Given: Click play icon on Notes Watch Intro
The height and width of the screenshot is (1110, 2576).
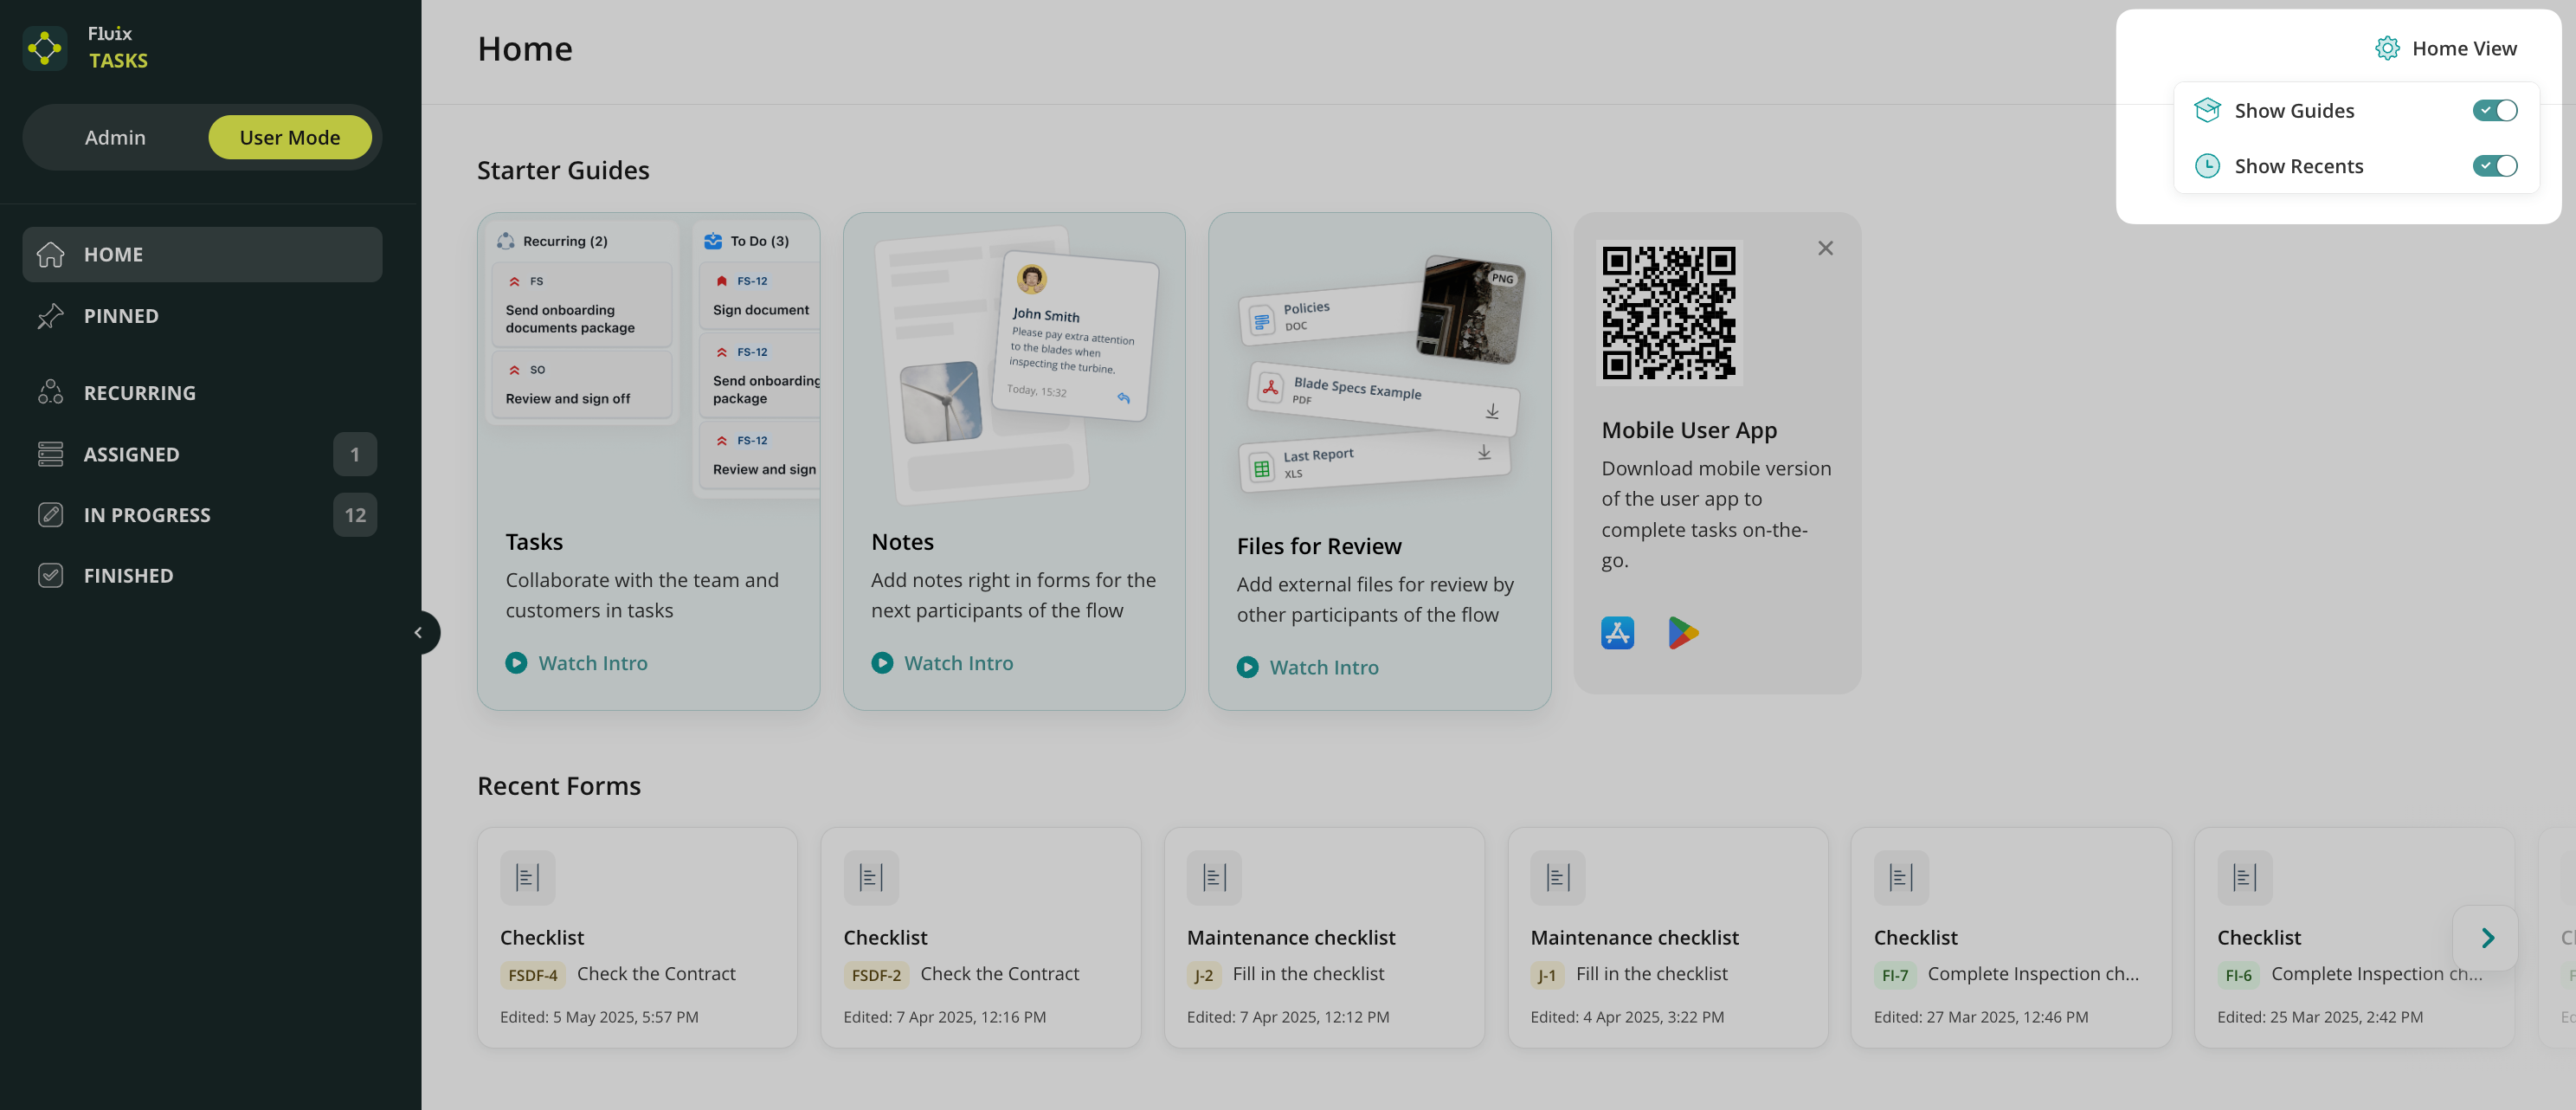Looking at the screenshot, I should (x=881, y=663).
